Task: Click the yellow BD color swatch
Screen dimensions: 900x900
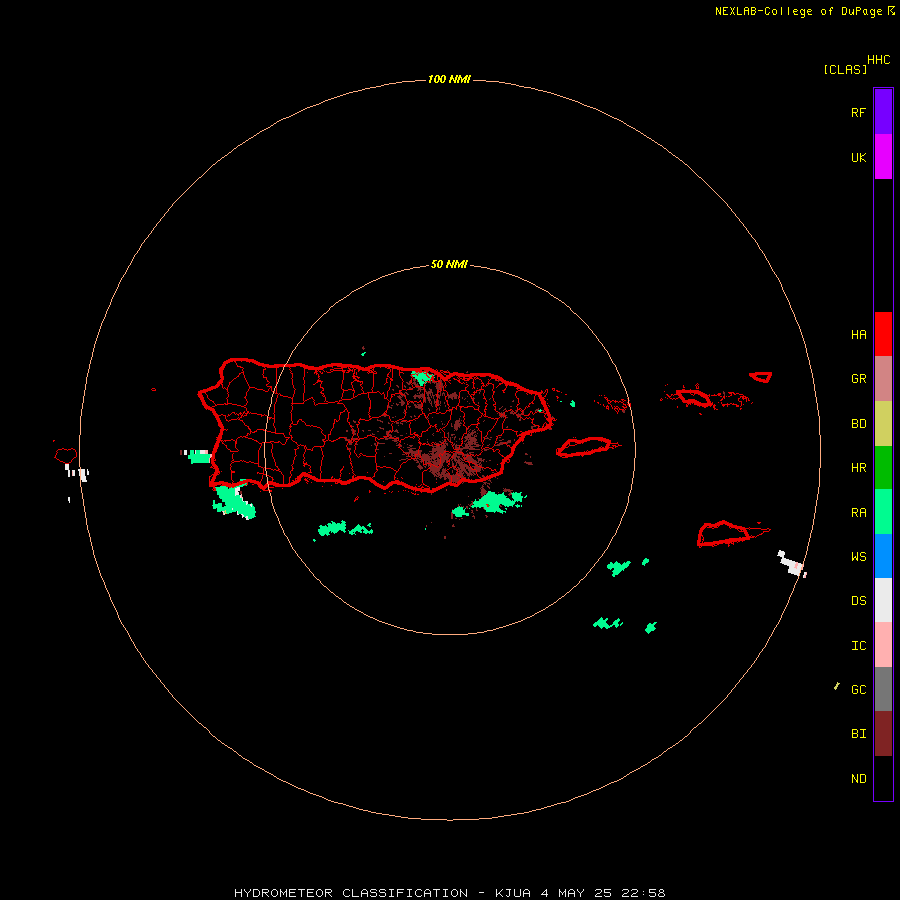Action: pos(883,424)
